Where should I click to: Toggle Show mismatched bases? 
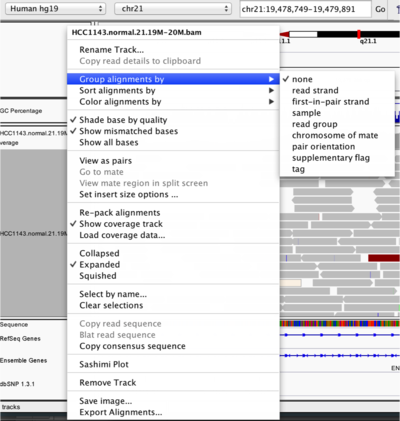point(173,131)
